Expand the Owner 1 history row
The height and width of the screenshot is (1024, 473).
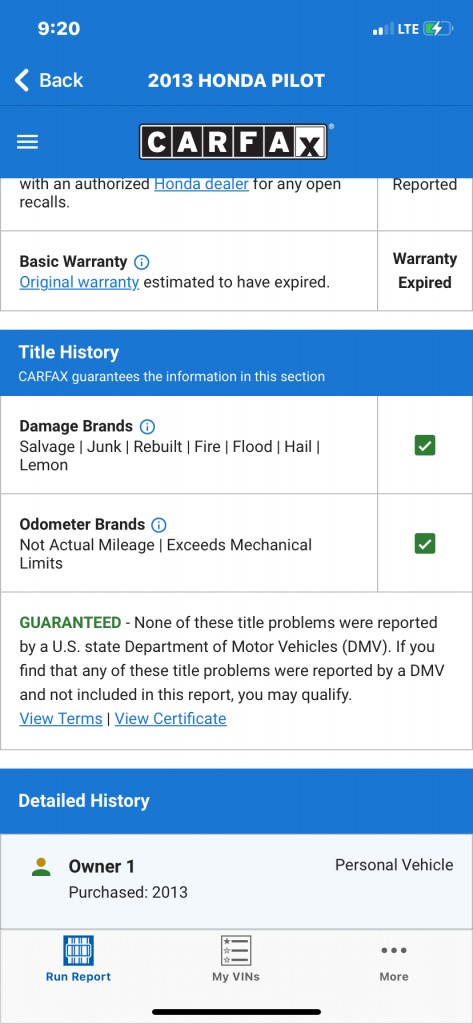click(x=236, y=881)
